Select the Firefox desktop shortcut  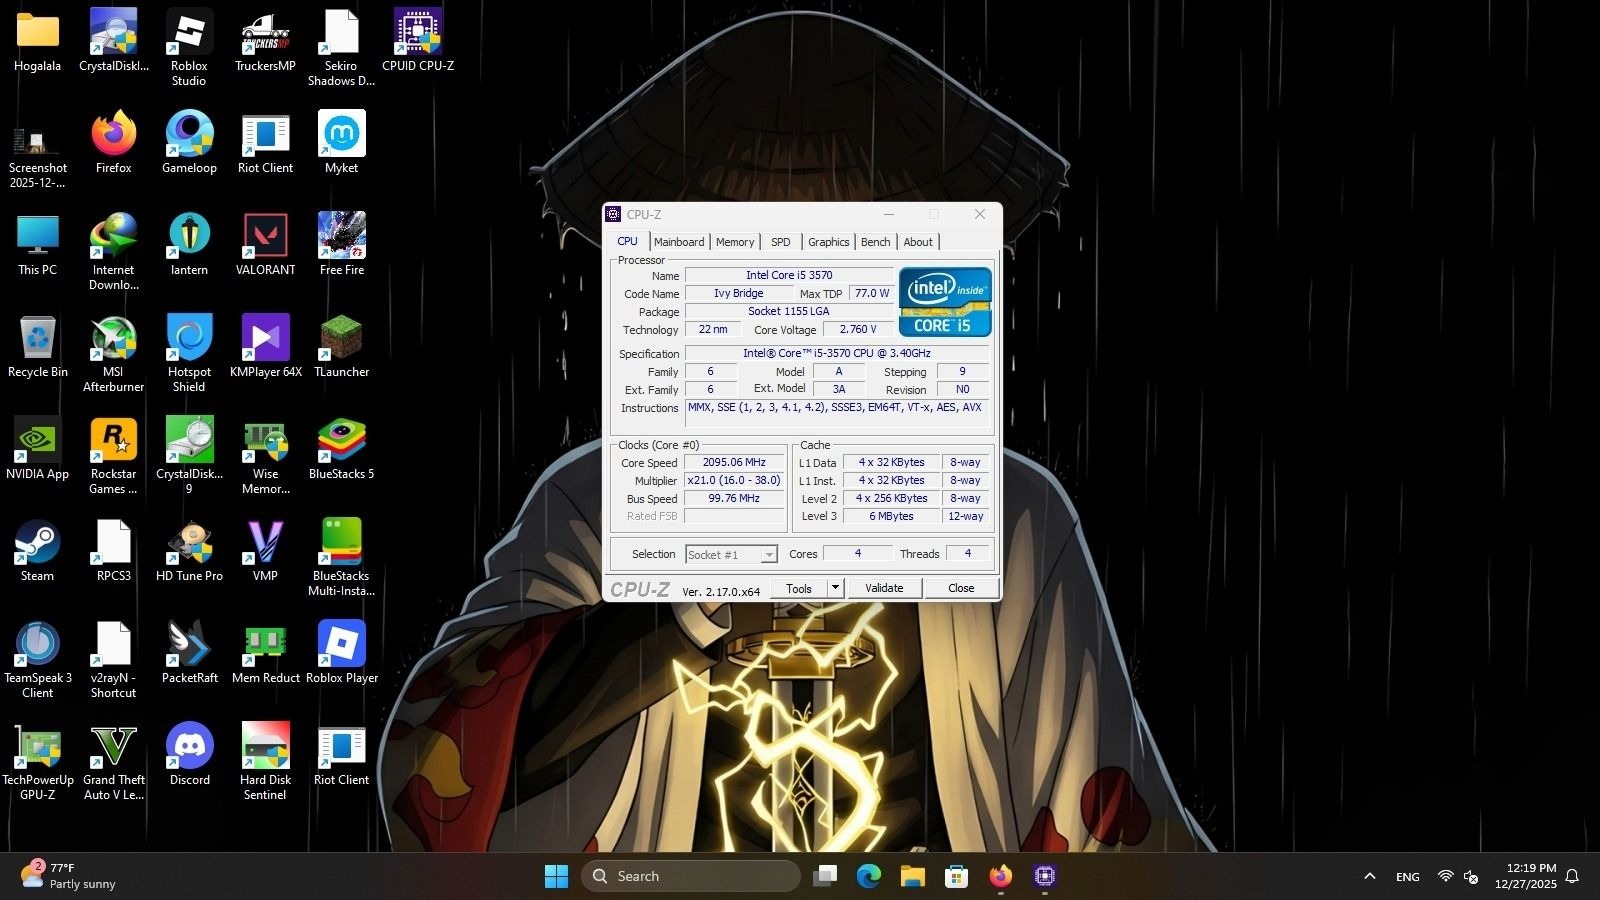pyautogui.click(x=113, y=142)
